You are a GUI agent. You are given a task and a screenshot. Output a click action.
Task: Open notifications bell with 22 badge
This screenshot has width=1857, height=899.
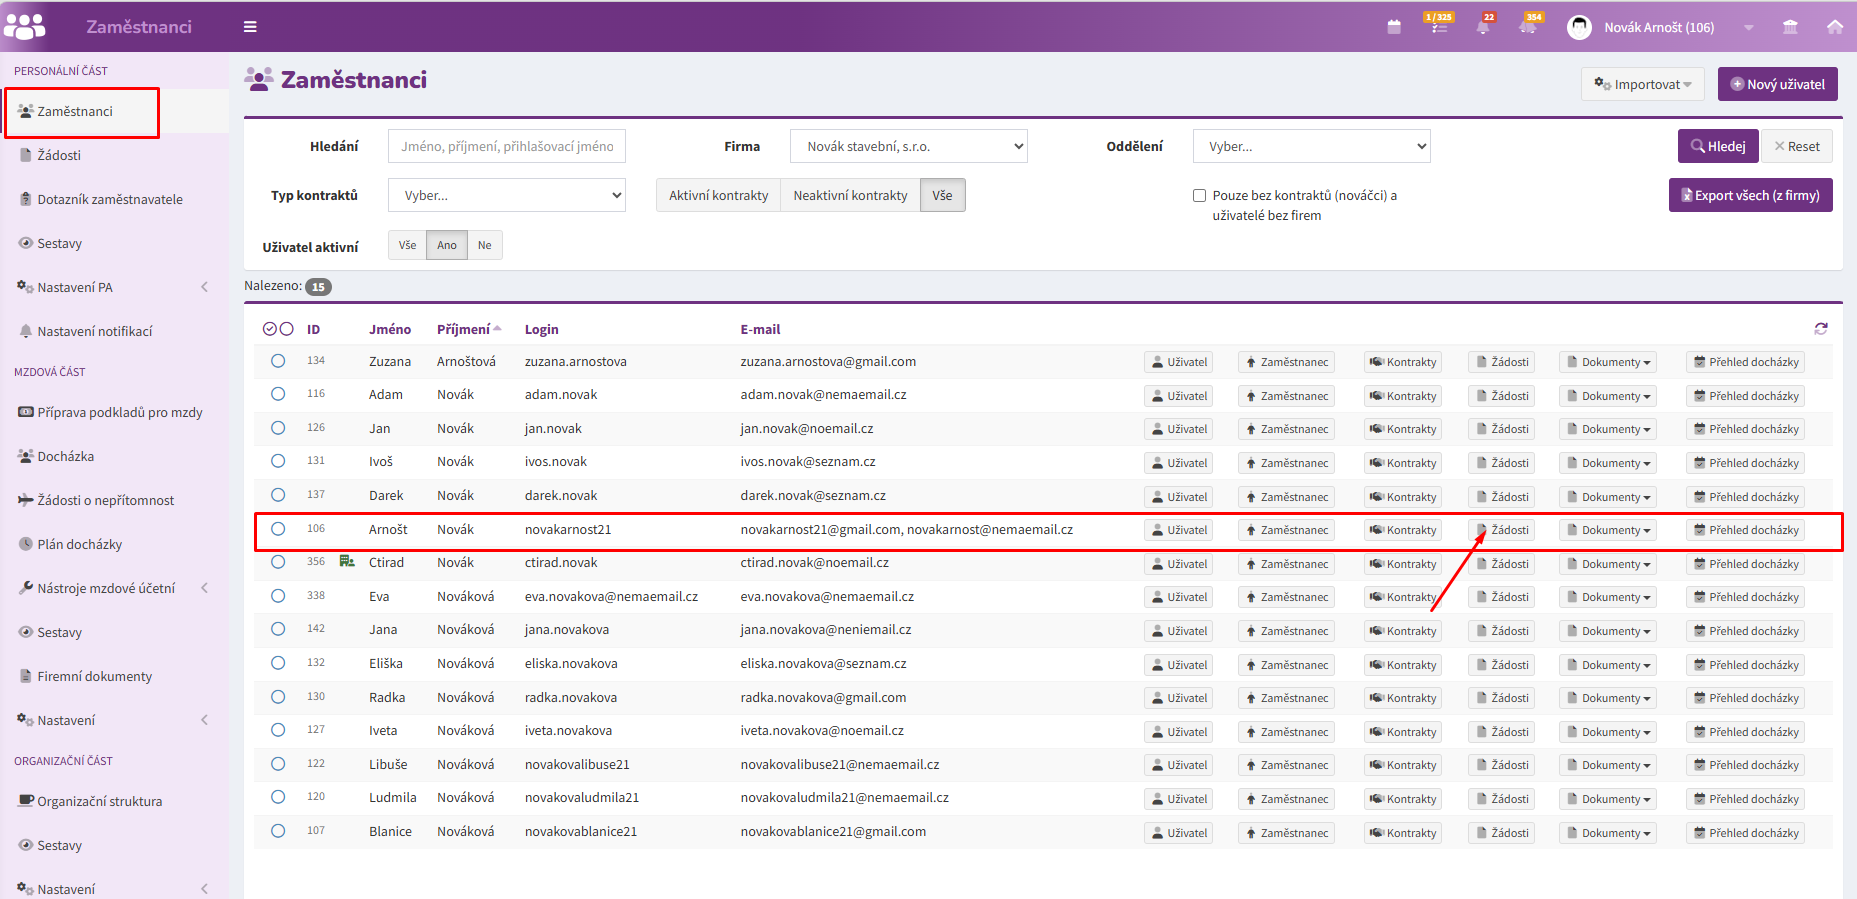(1485, 25)
